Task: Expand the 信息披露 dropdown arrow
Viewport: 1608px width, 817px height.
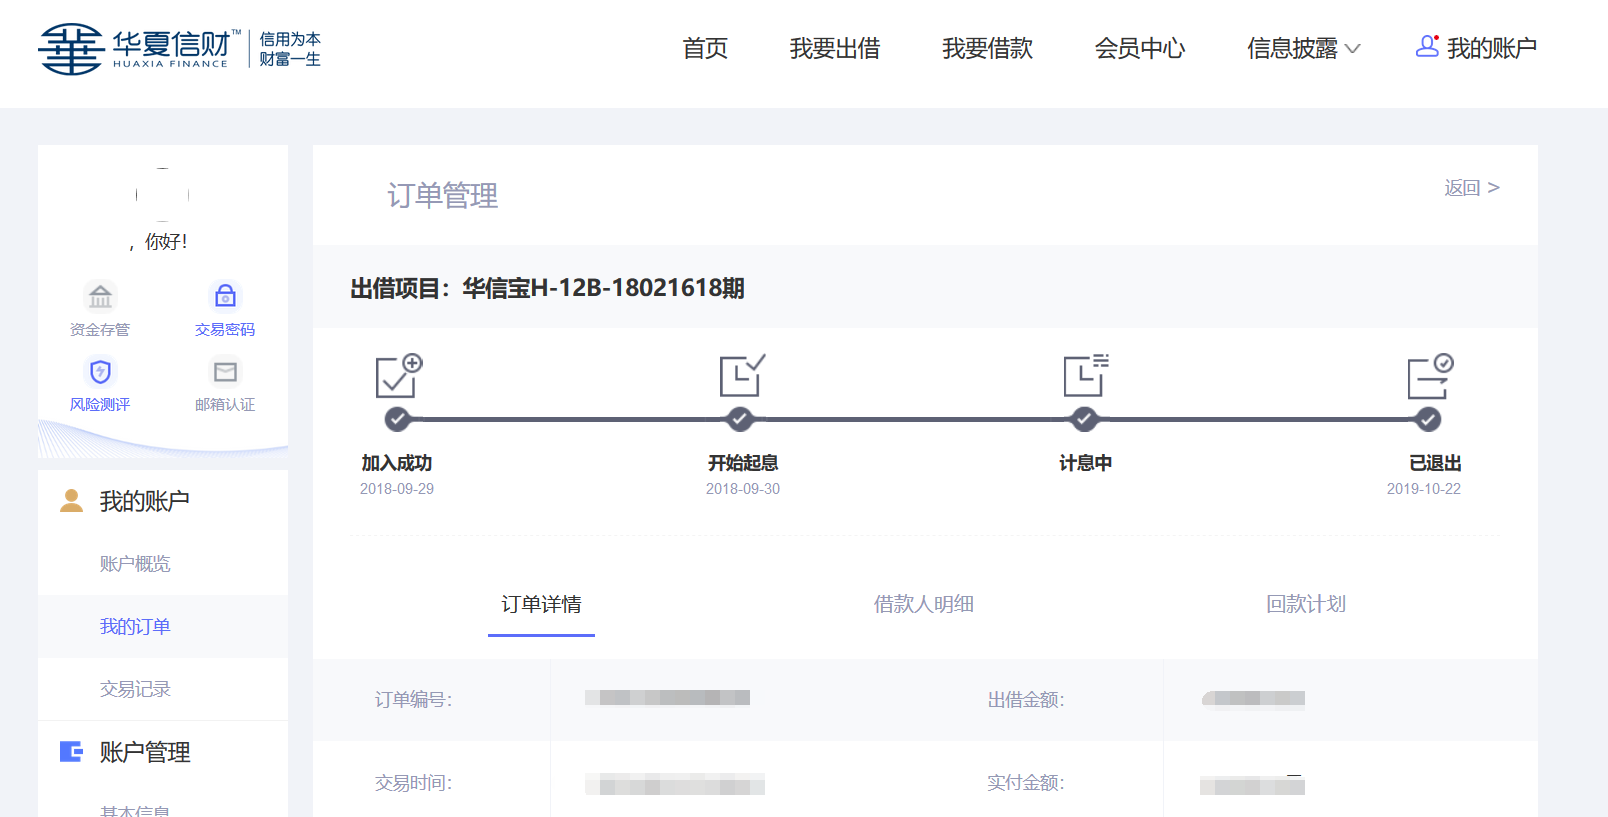Action: pyautogui.click(x=1352, y=49)
